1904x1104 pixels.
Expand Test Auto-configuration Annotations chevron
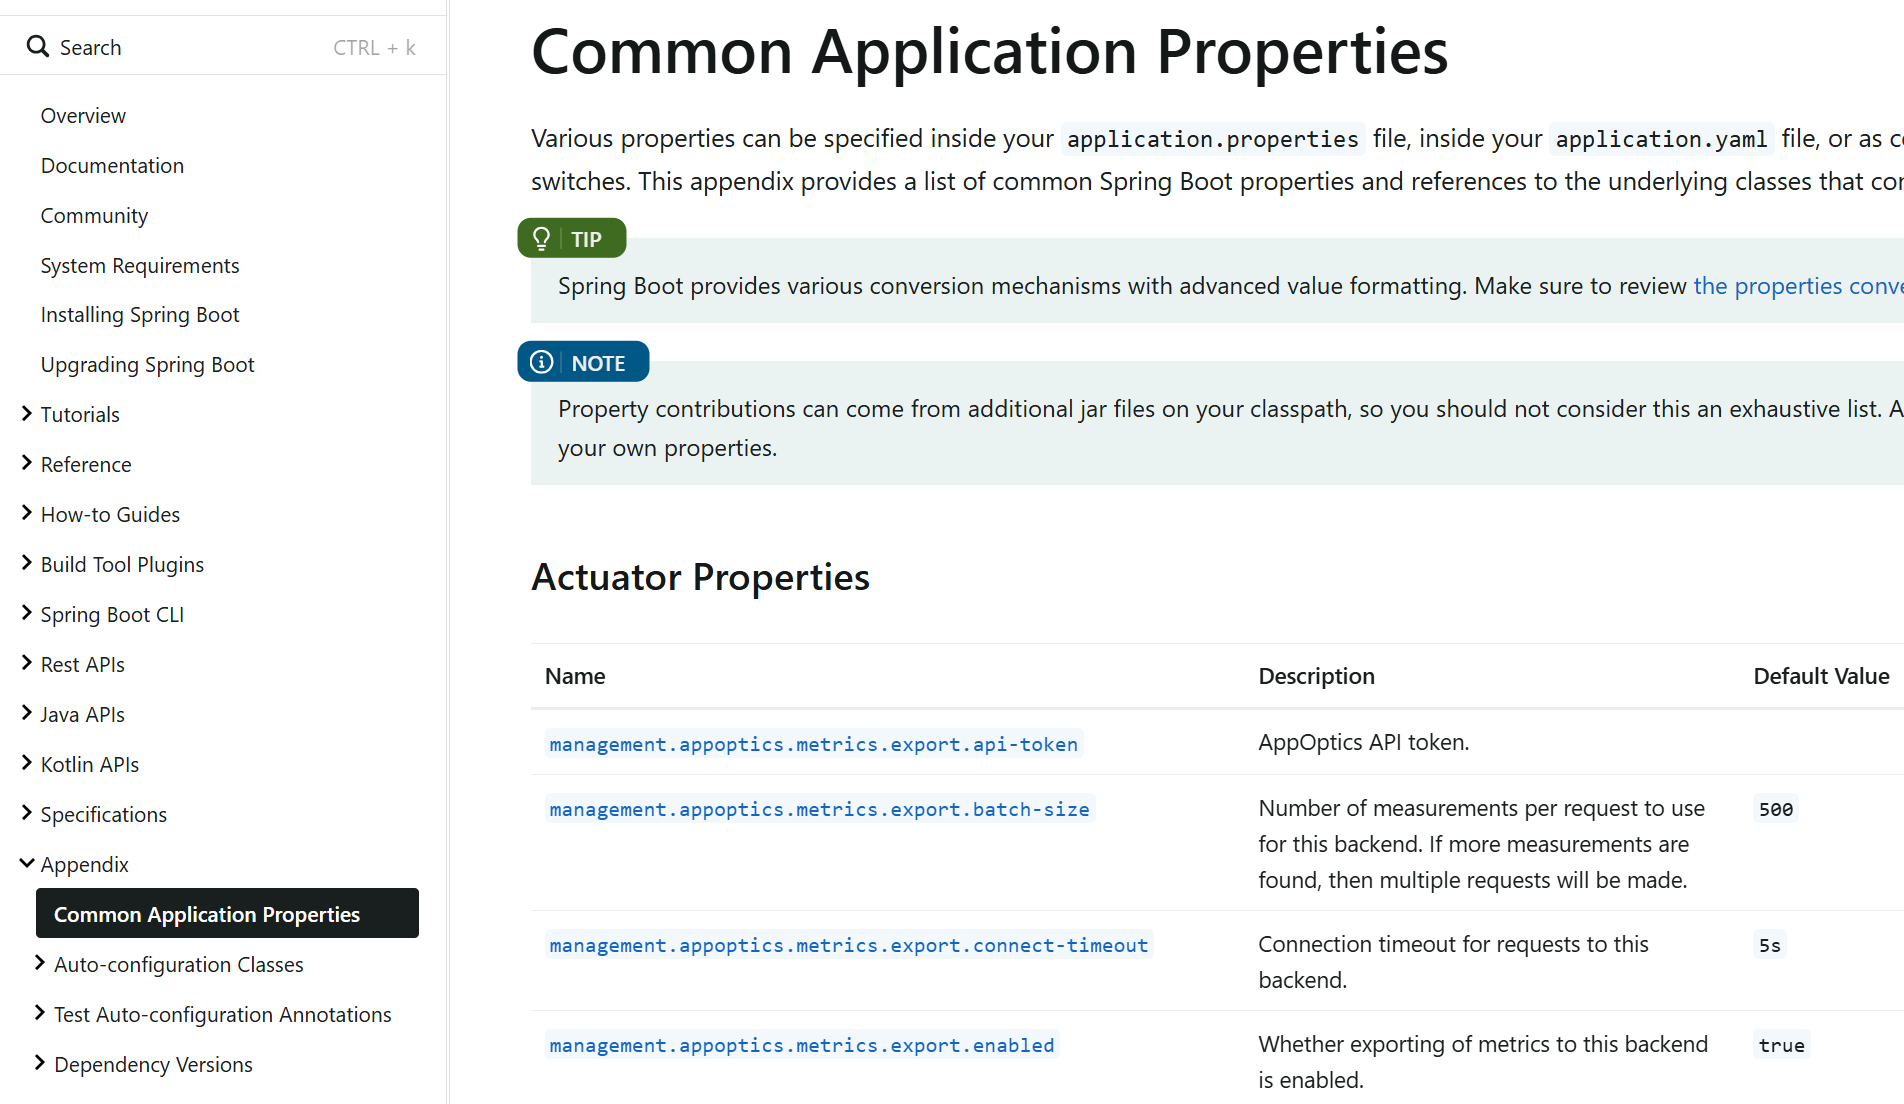[x=40, y=1013]
